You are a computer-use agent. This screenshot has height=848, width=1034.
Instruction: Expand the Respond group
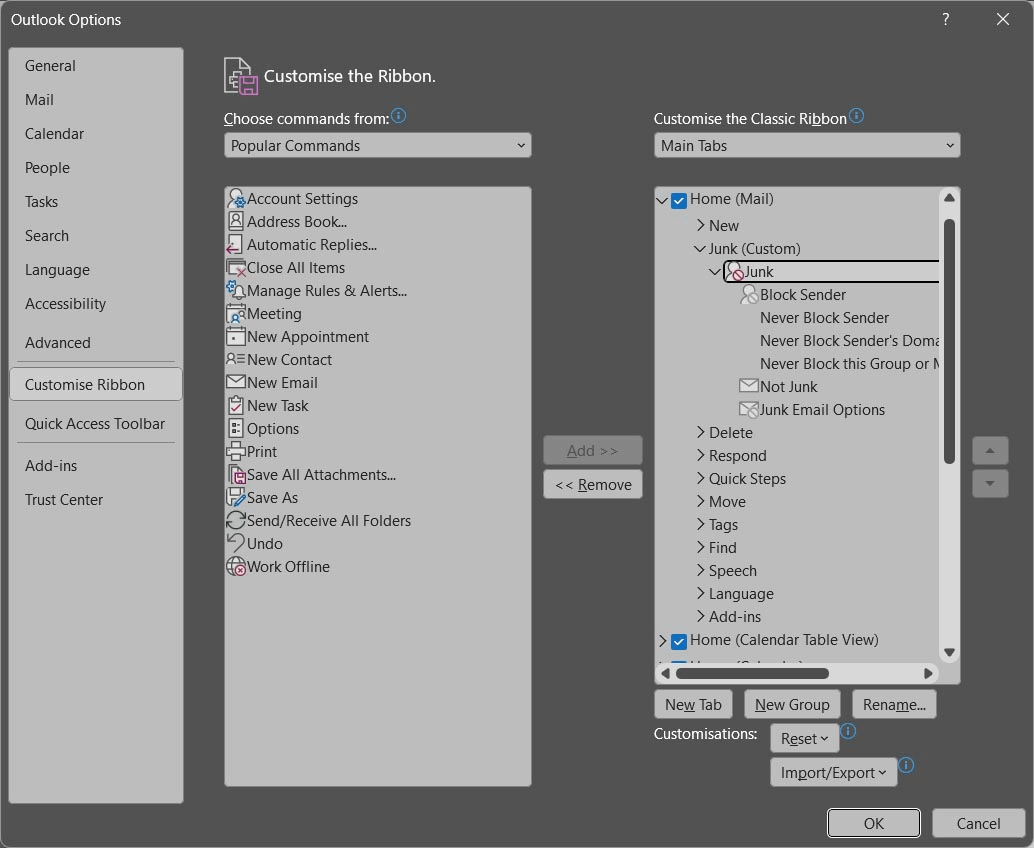700,455
